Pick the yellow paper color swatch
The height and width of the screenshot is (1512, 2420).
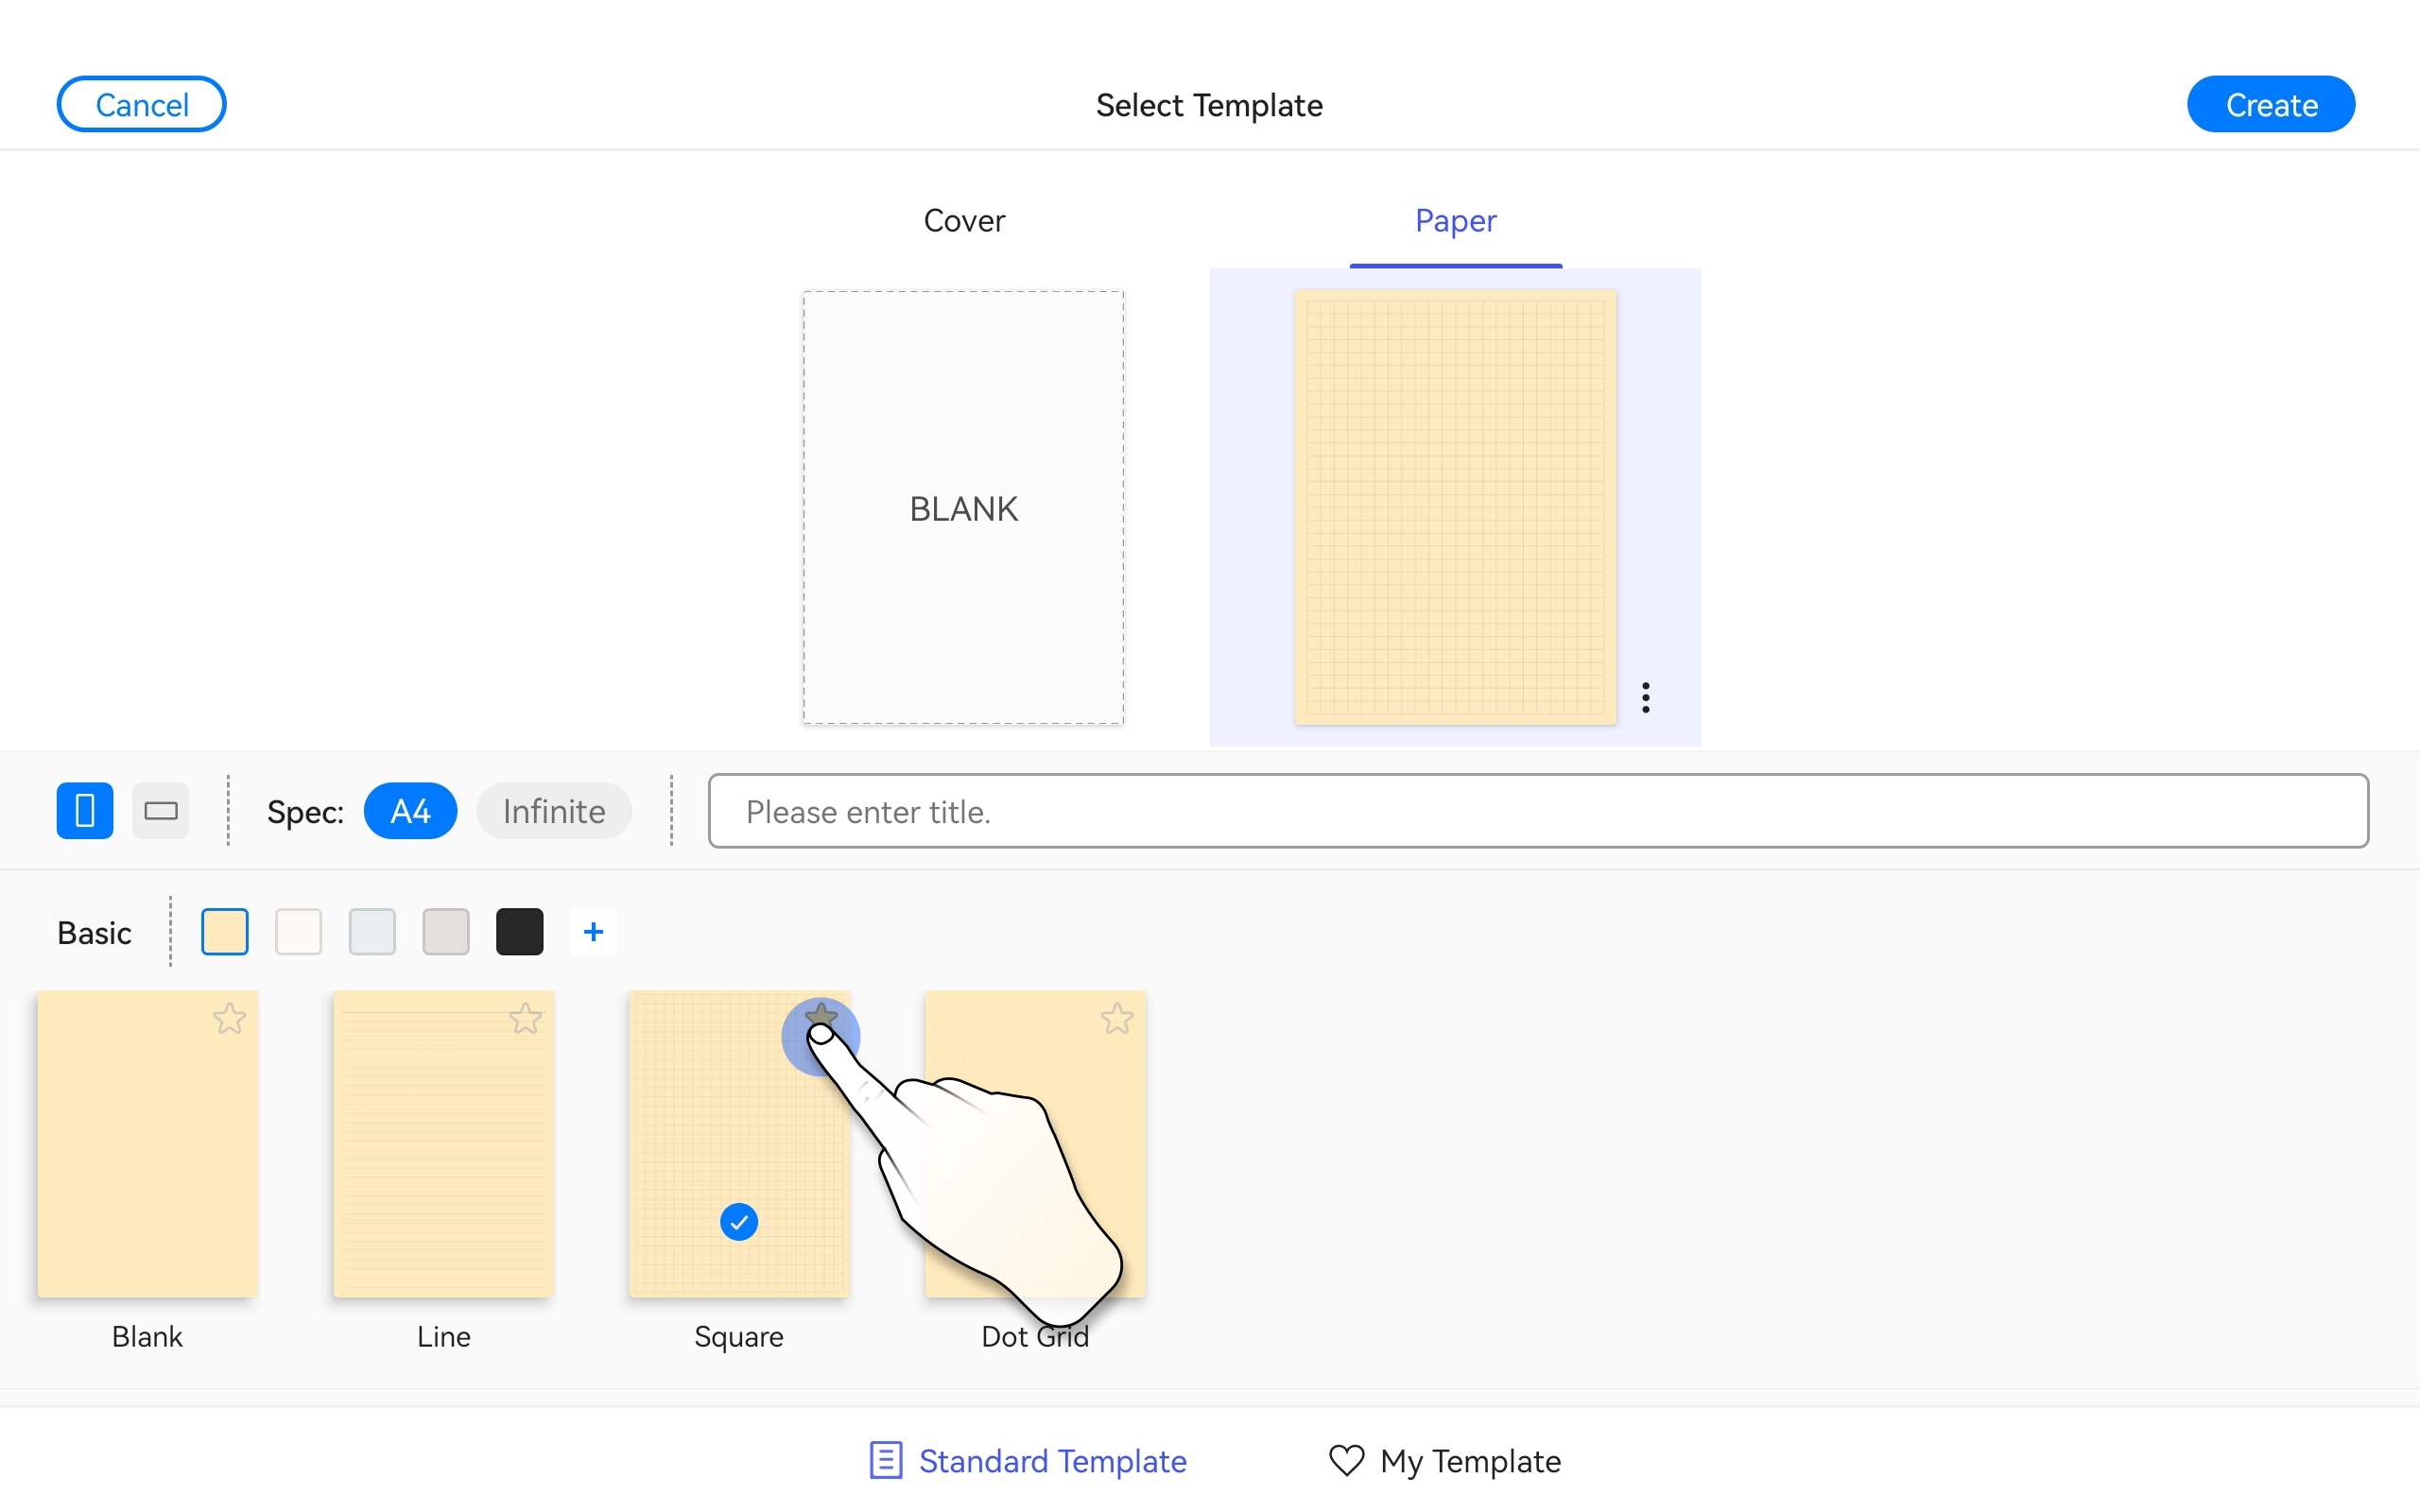click(x=224, y=932)
